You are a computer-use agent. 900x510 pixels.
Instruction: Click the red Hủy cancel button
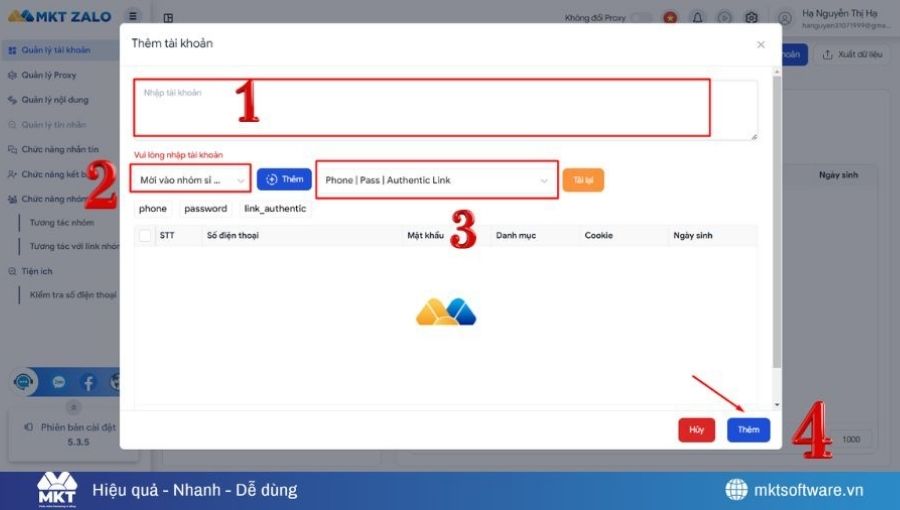click(x=697, y=430)
